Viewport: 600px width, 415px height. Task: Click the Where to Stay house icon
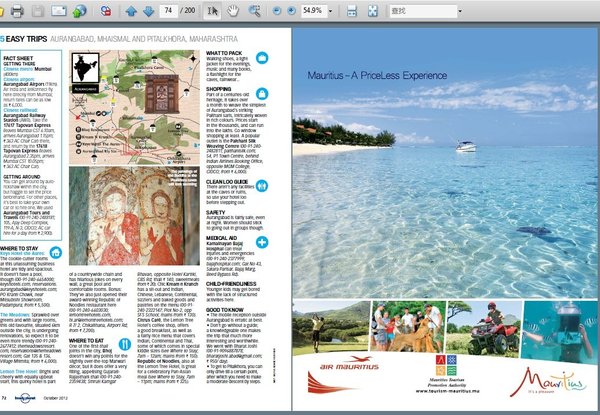56,252
